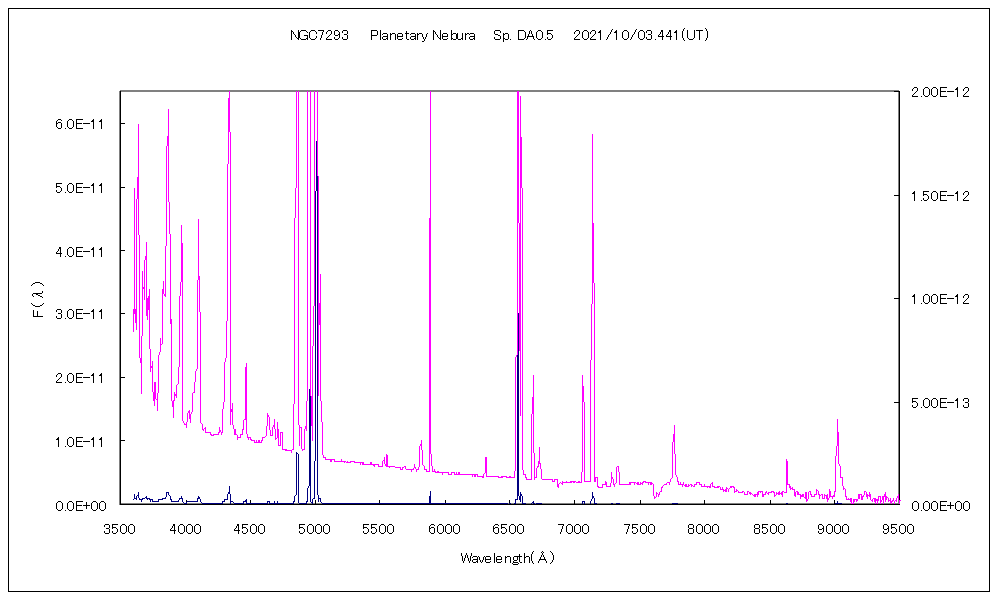Click the magenta peak top near 7150 Å
Screen dimensions: 1000x600
[x=592, y=135]
